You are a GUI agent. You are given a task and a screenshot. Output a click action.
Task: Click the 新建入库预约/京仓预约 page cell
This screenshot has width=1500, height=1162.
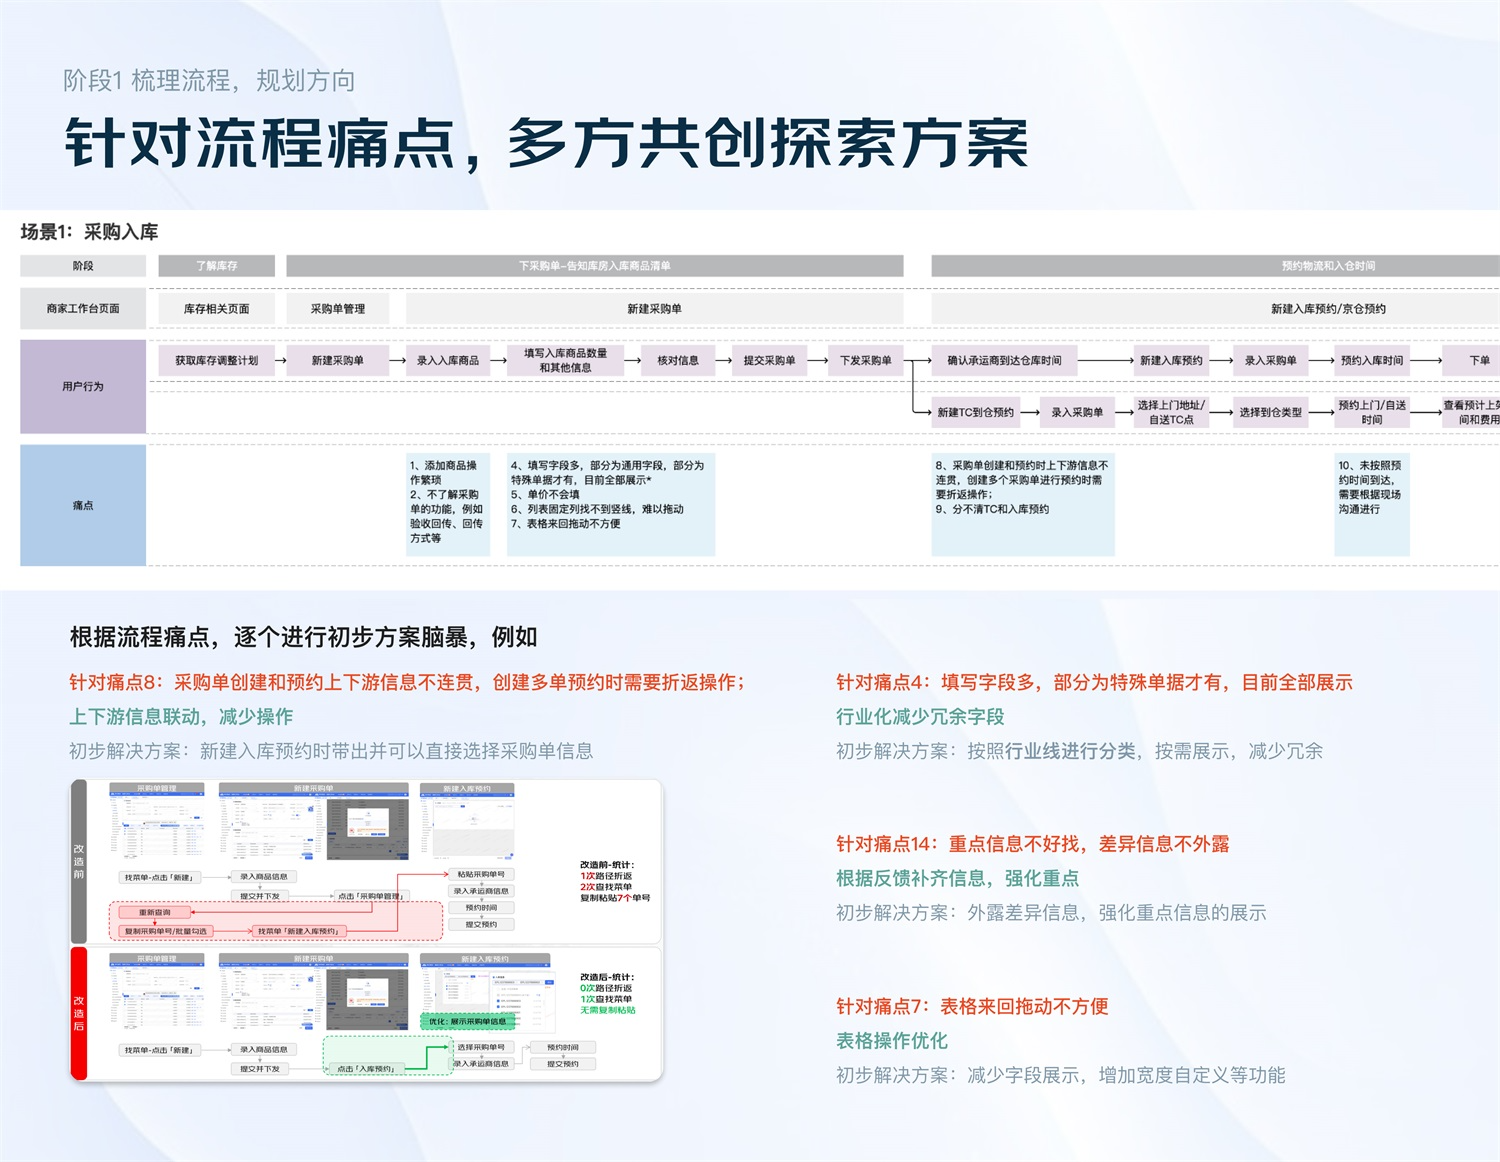click(1215, 309)
